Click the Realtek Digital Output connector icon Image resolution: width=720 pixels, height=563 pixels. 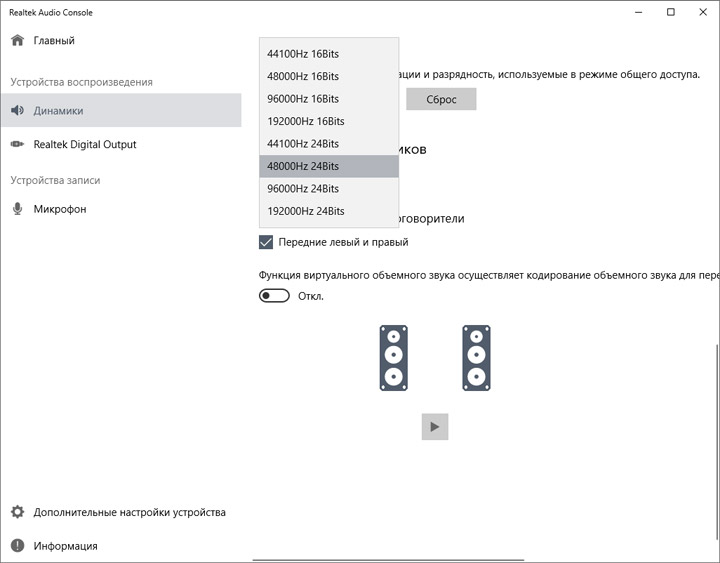(x=17, y=145)
